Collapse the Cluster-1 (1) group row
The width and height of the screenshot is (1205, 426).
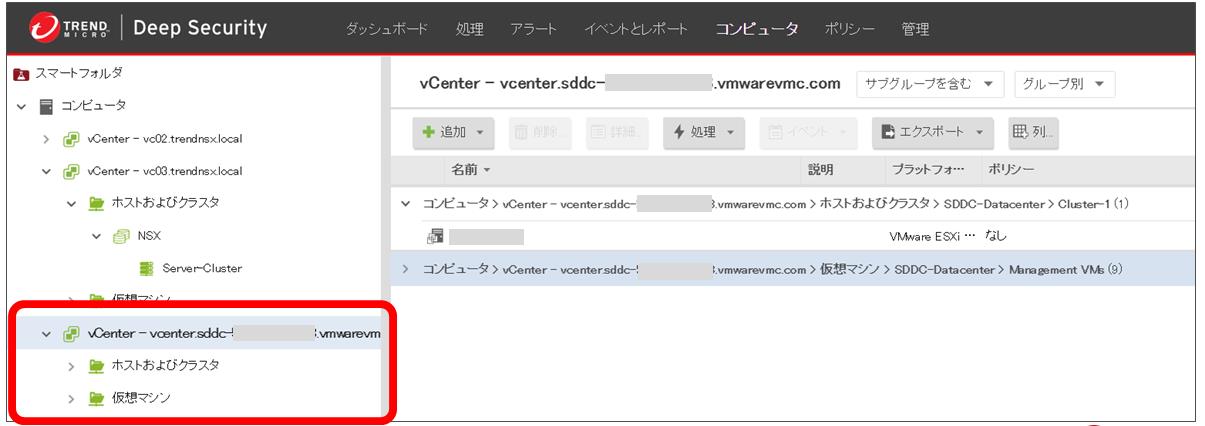point(405,204)
